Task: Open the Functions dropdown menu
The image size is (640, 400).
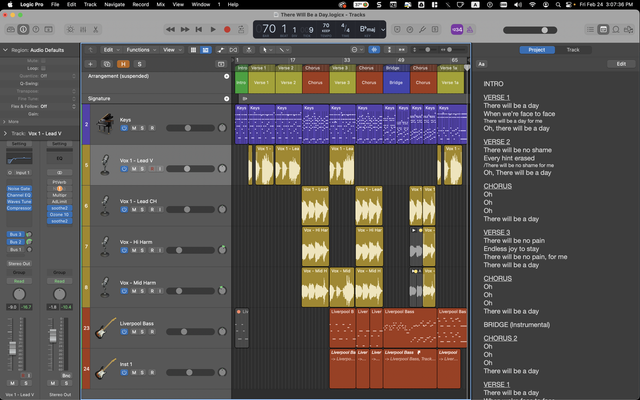Action: 141,50
